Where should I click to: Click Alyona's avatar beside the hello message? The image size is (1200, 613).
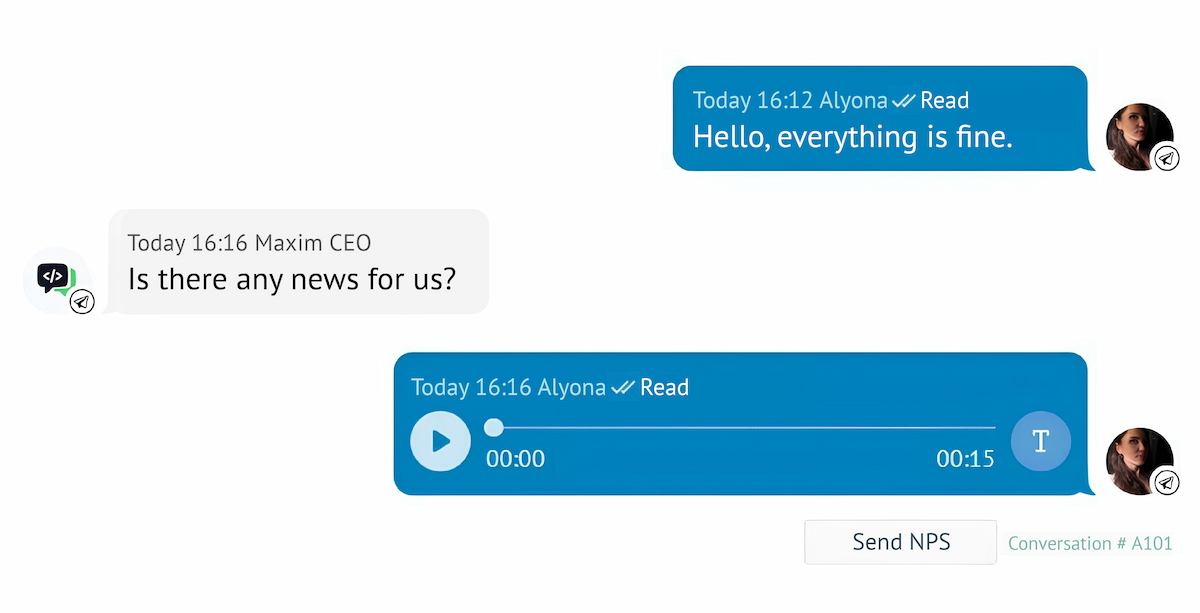click(x=1137, y=134)
